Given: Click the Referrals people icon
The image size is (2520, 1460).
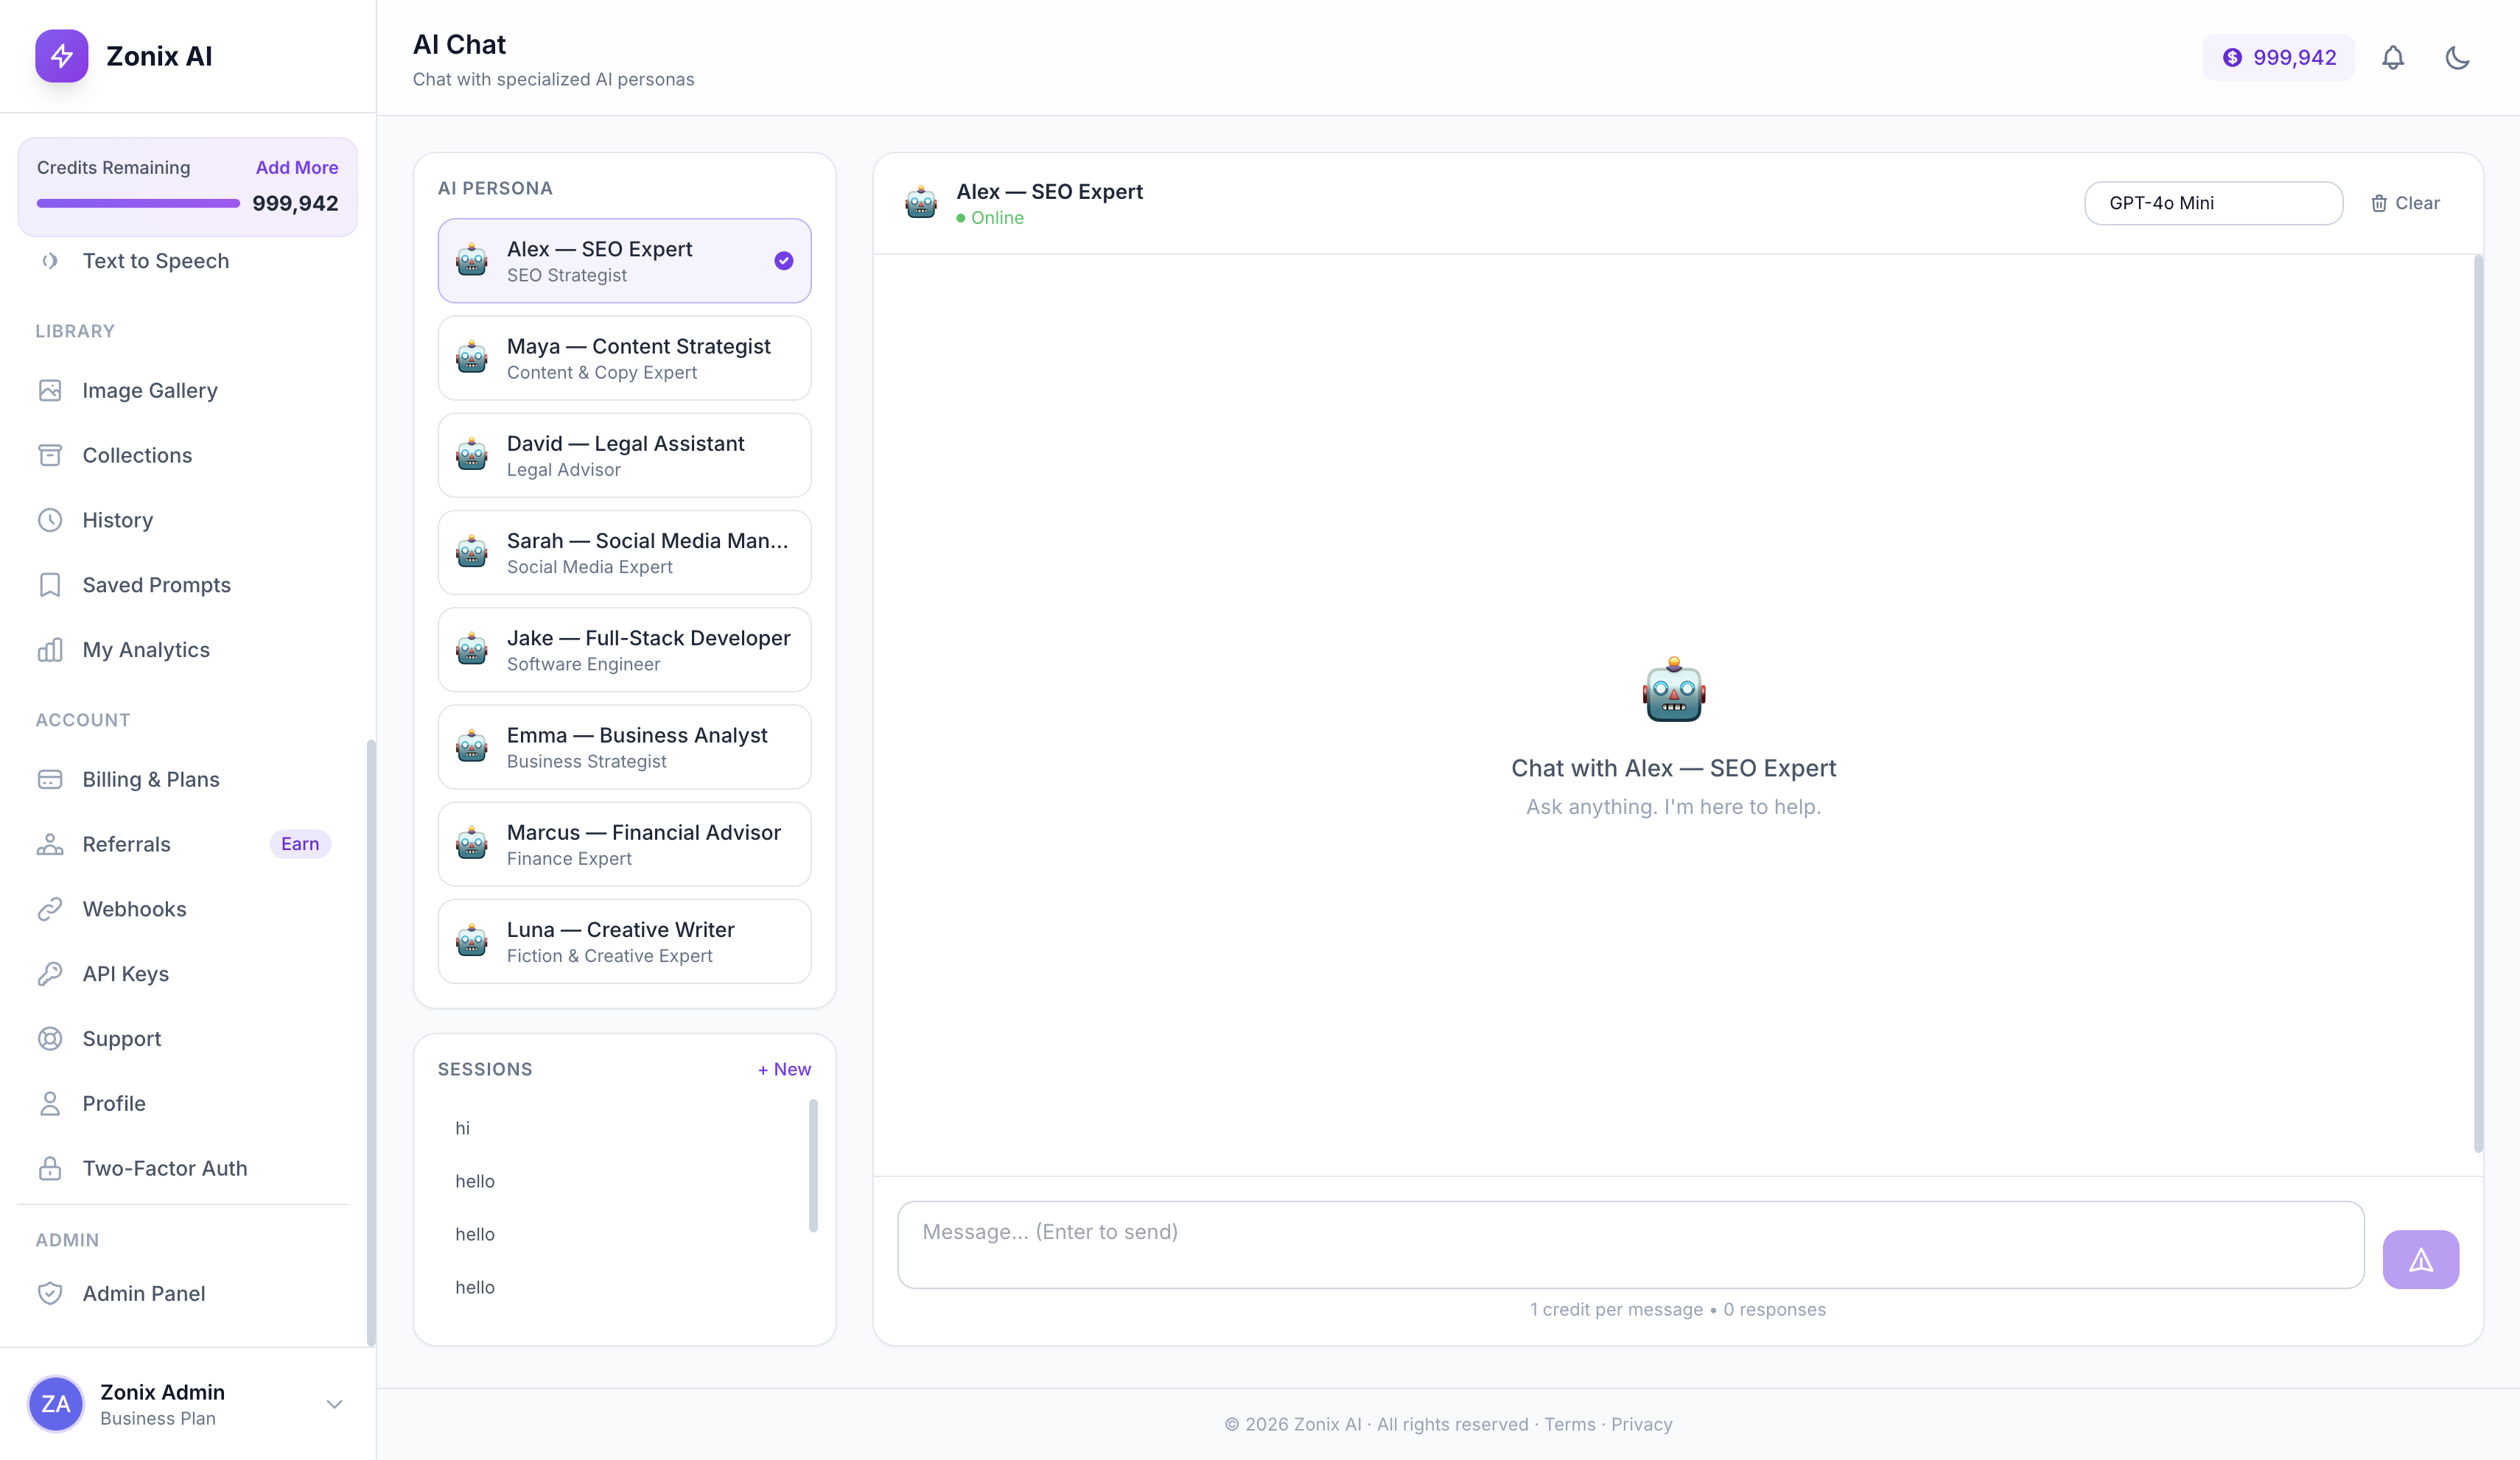Looking at the screenshot, I should [50, 844].
